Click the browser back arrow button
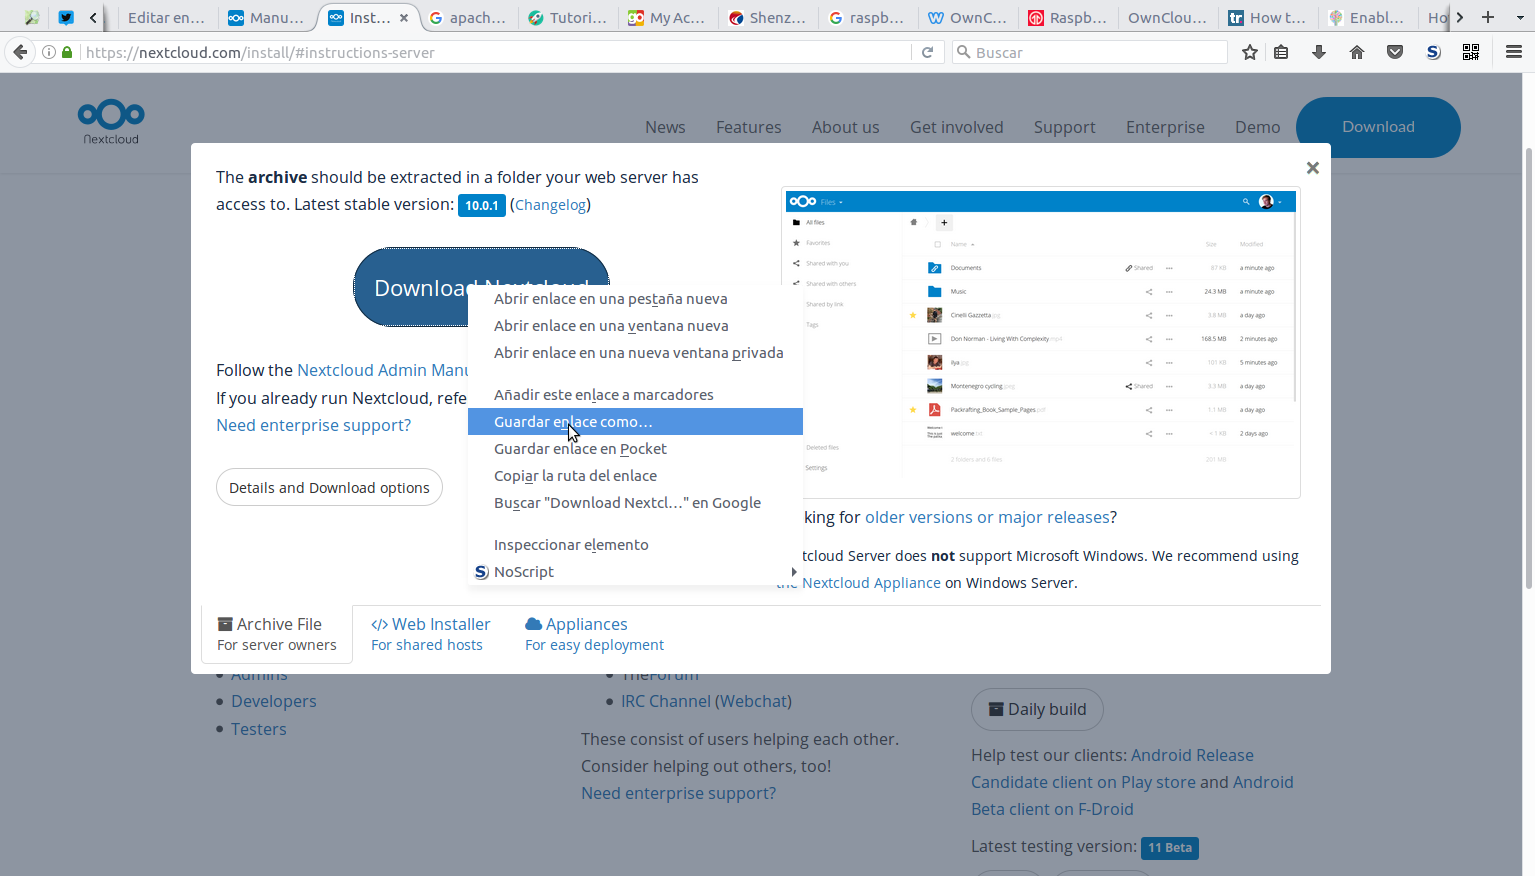This screenshot has width=1535, height=876. 20,52
